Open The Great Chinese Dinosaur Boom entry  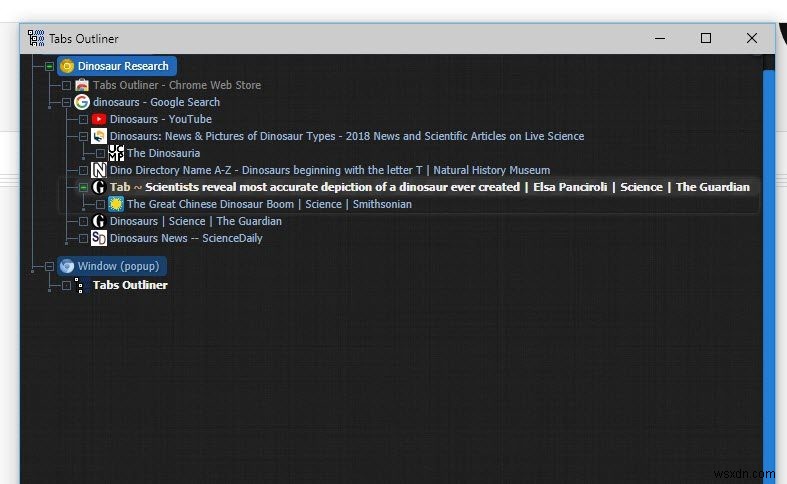click(269, 204)
